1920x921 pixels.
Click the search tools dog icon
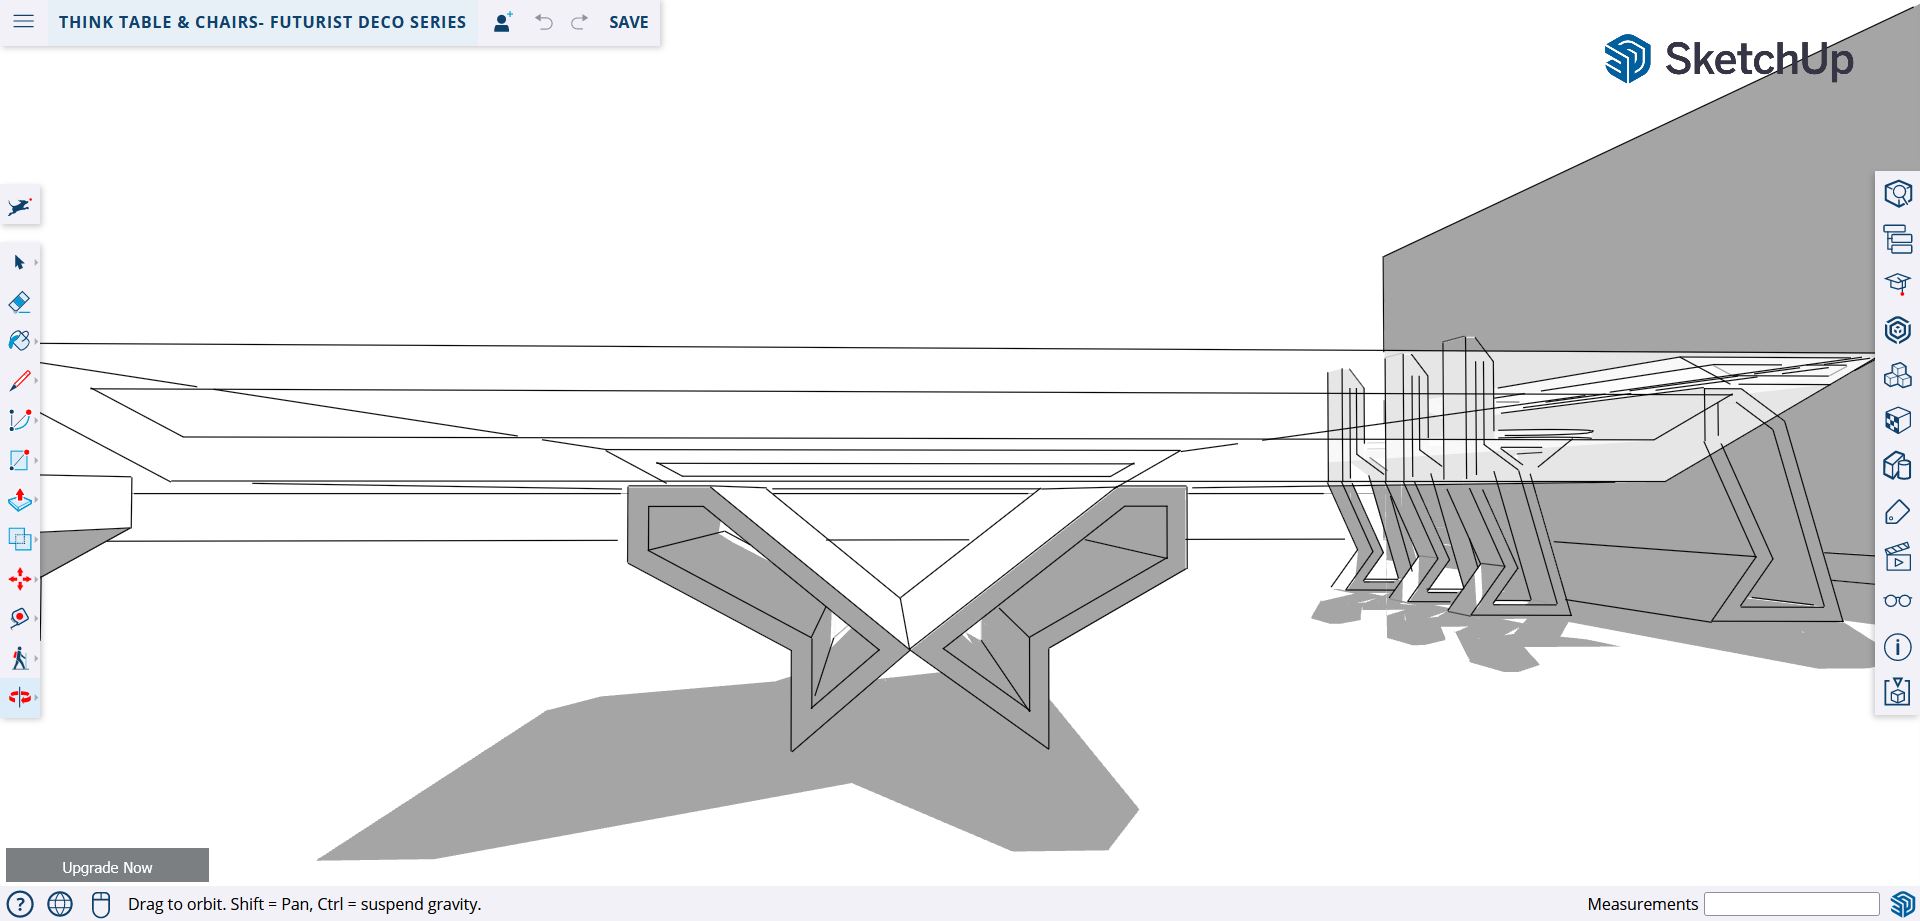(20, 207)
